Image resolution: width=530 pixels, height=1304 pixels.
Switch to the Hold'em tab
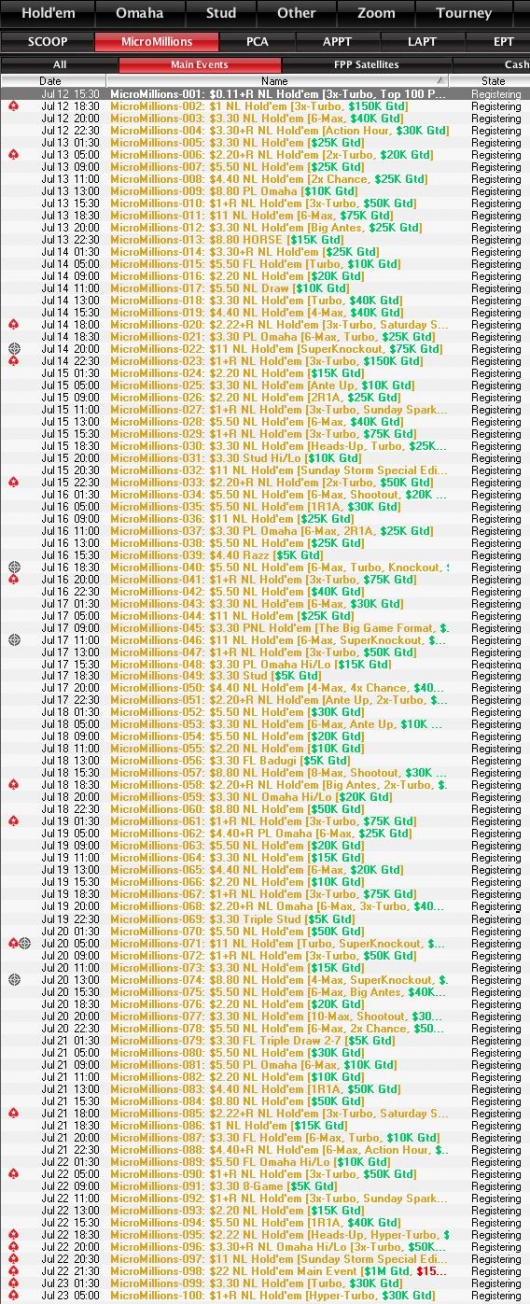pyautogui.click(x=49, y=13)
